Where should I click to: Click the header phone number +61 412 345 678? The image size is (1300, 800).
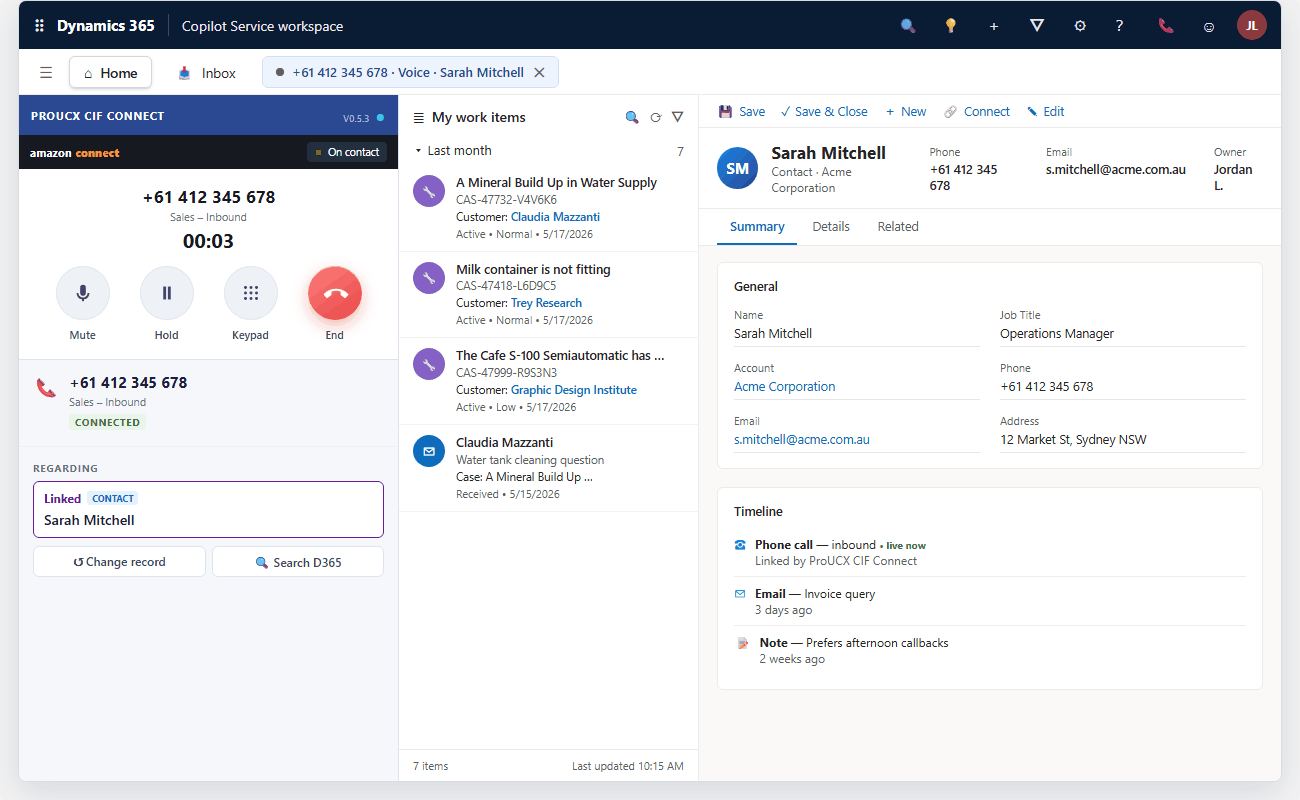click(966, 178)
